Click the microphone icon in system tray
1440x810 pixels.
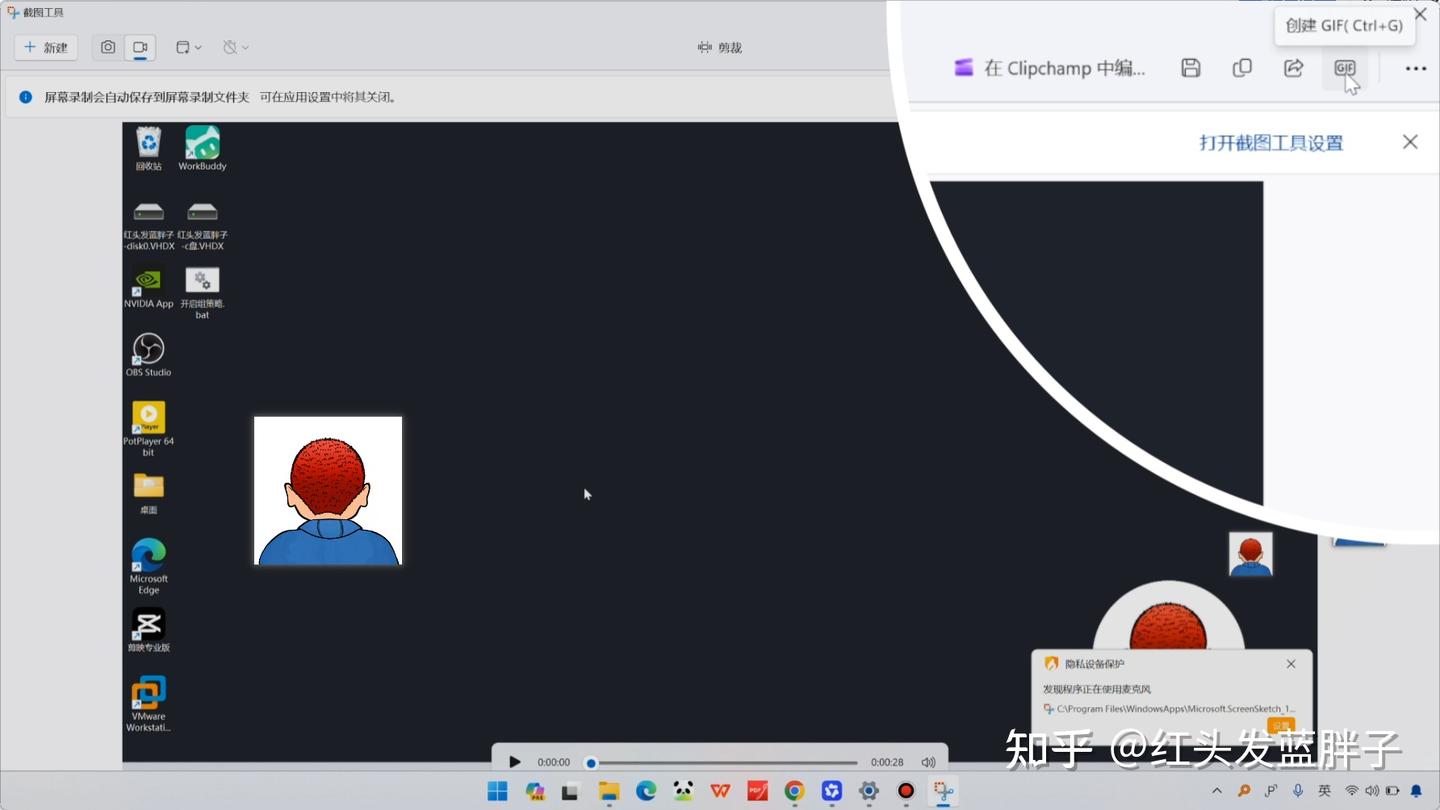pyautogui.click(x=1298, y=791)
